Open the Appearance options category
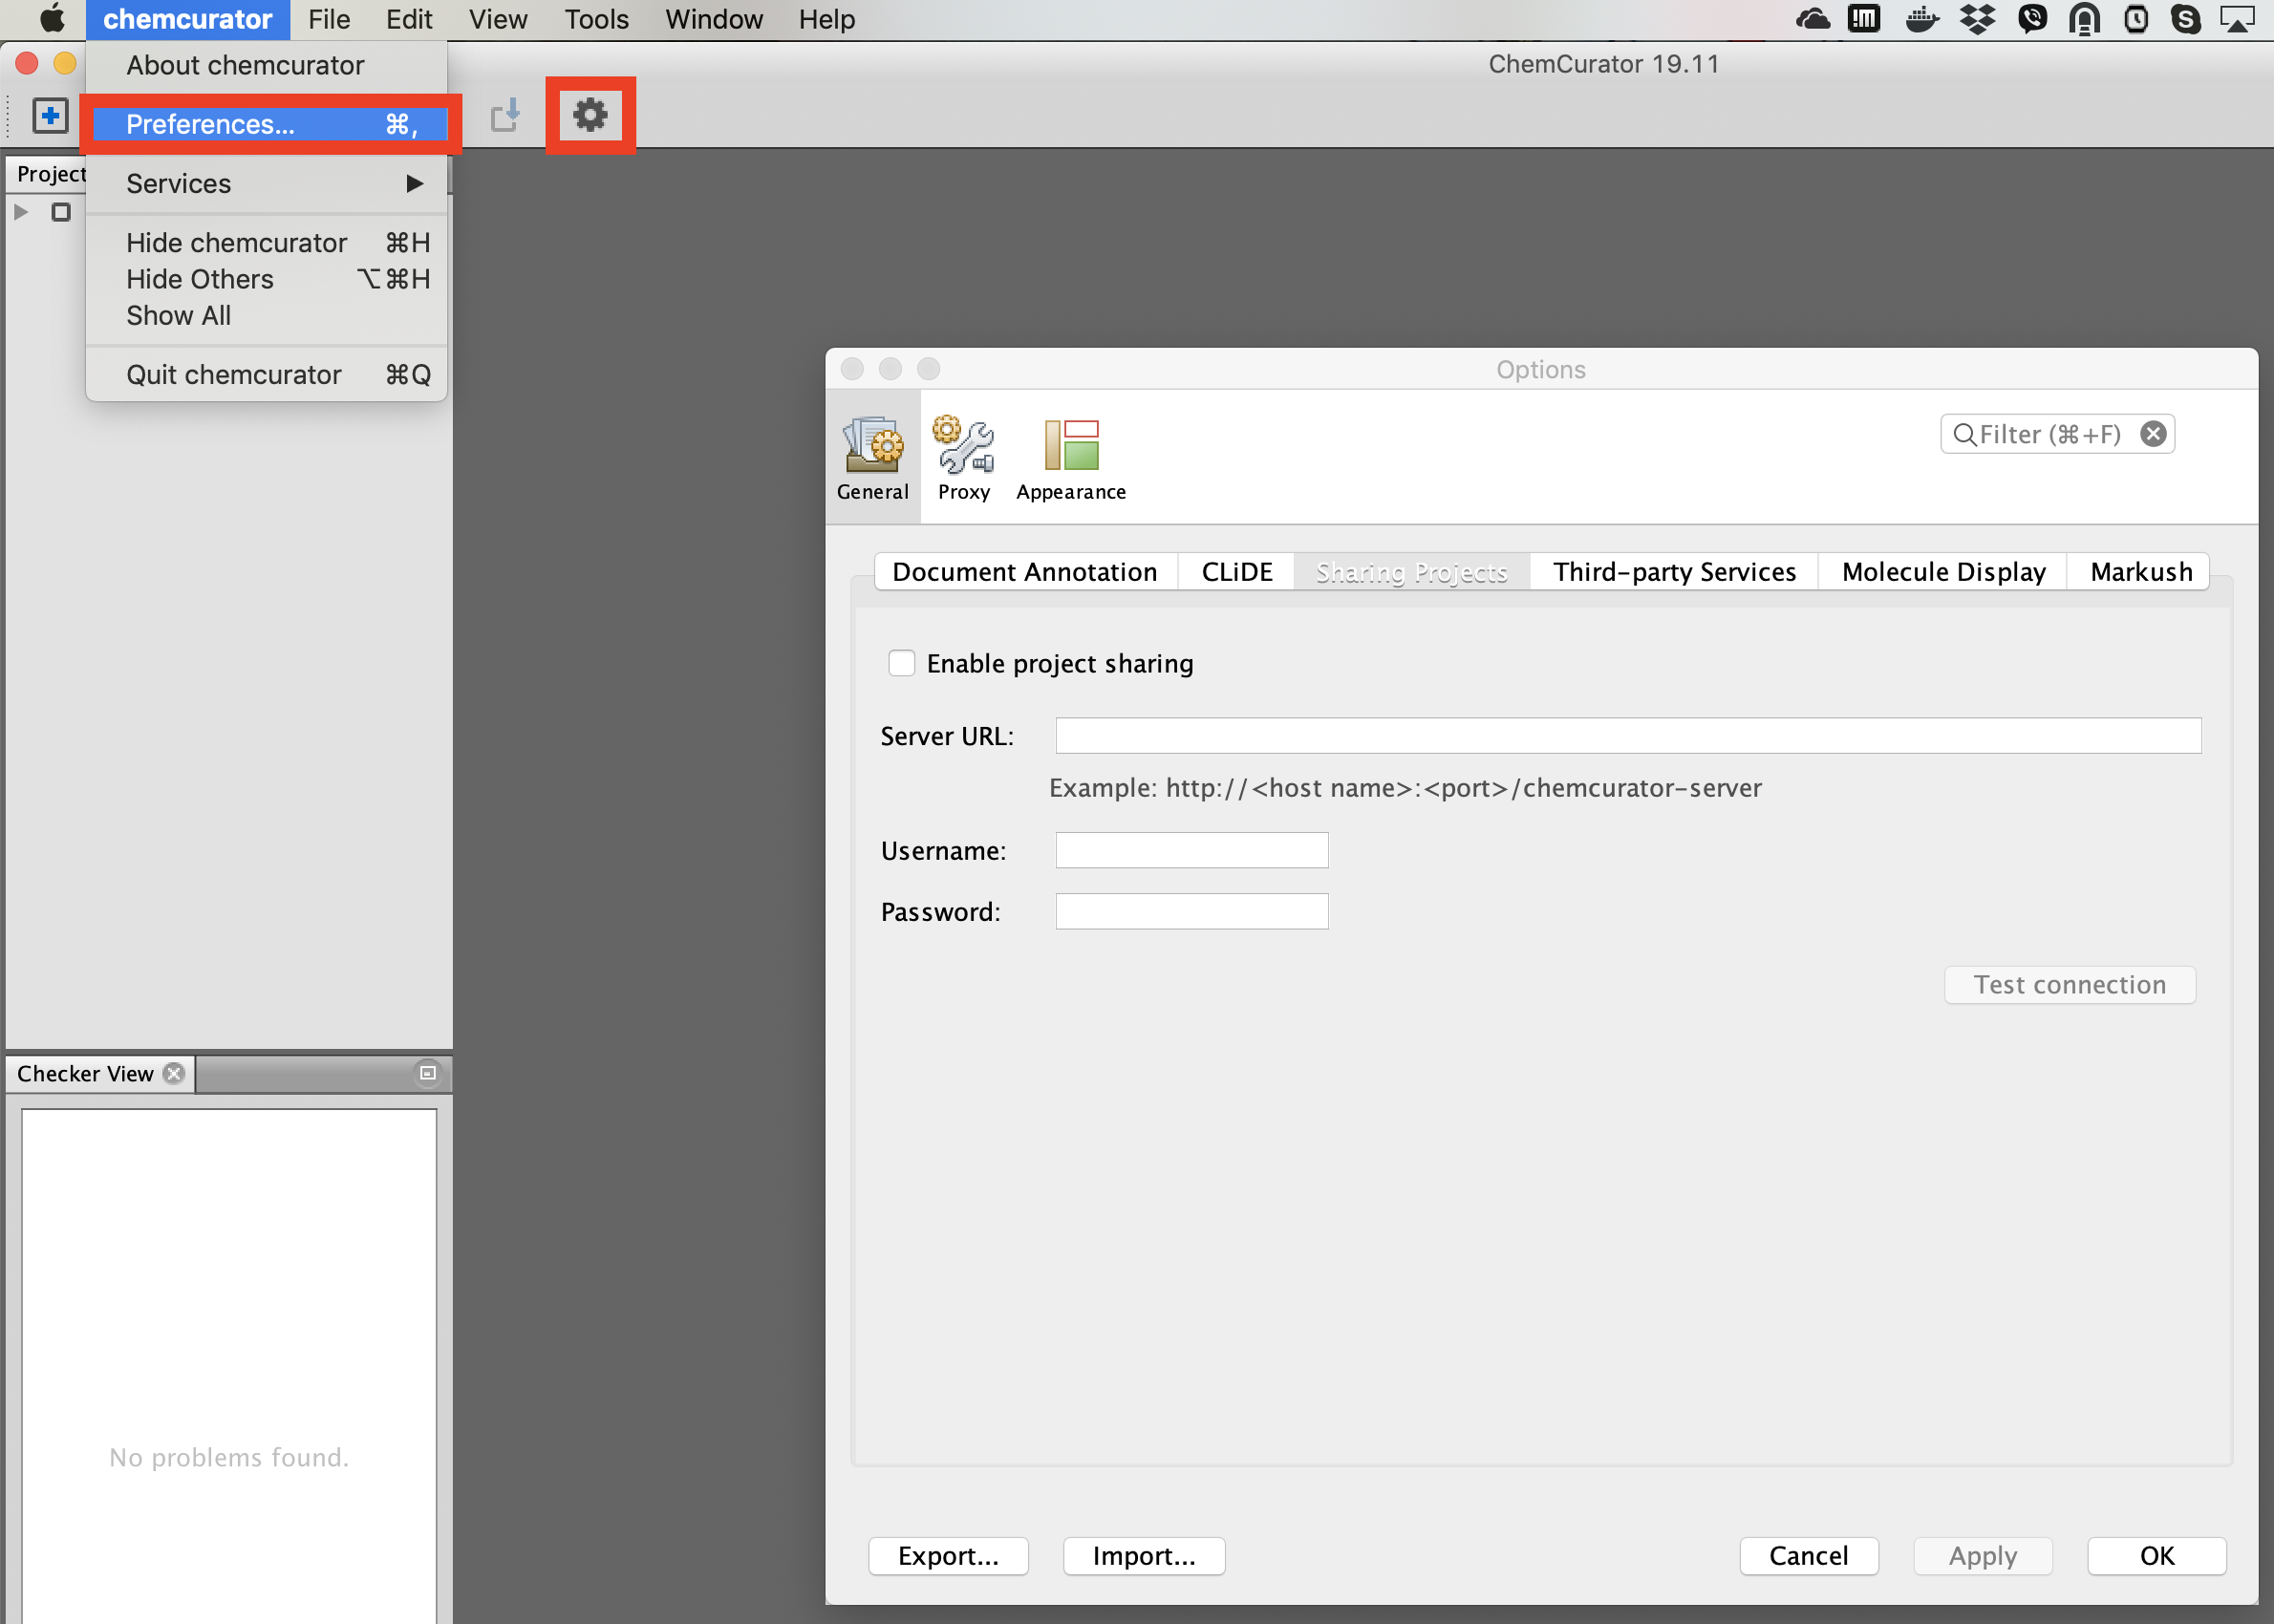The width and height of the screenshot is (2274, 1624). tap(1070, 458)
